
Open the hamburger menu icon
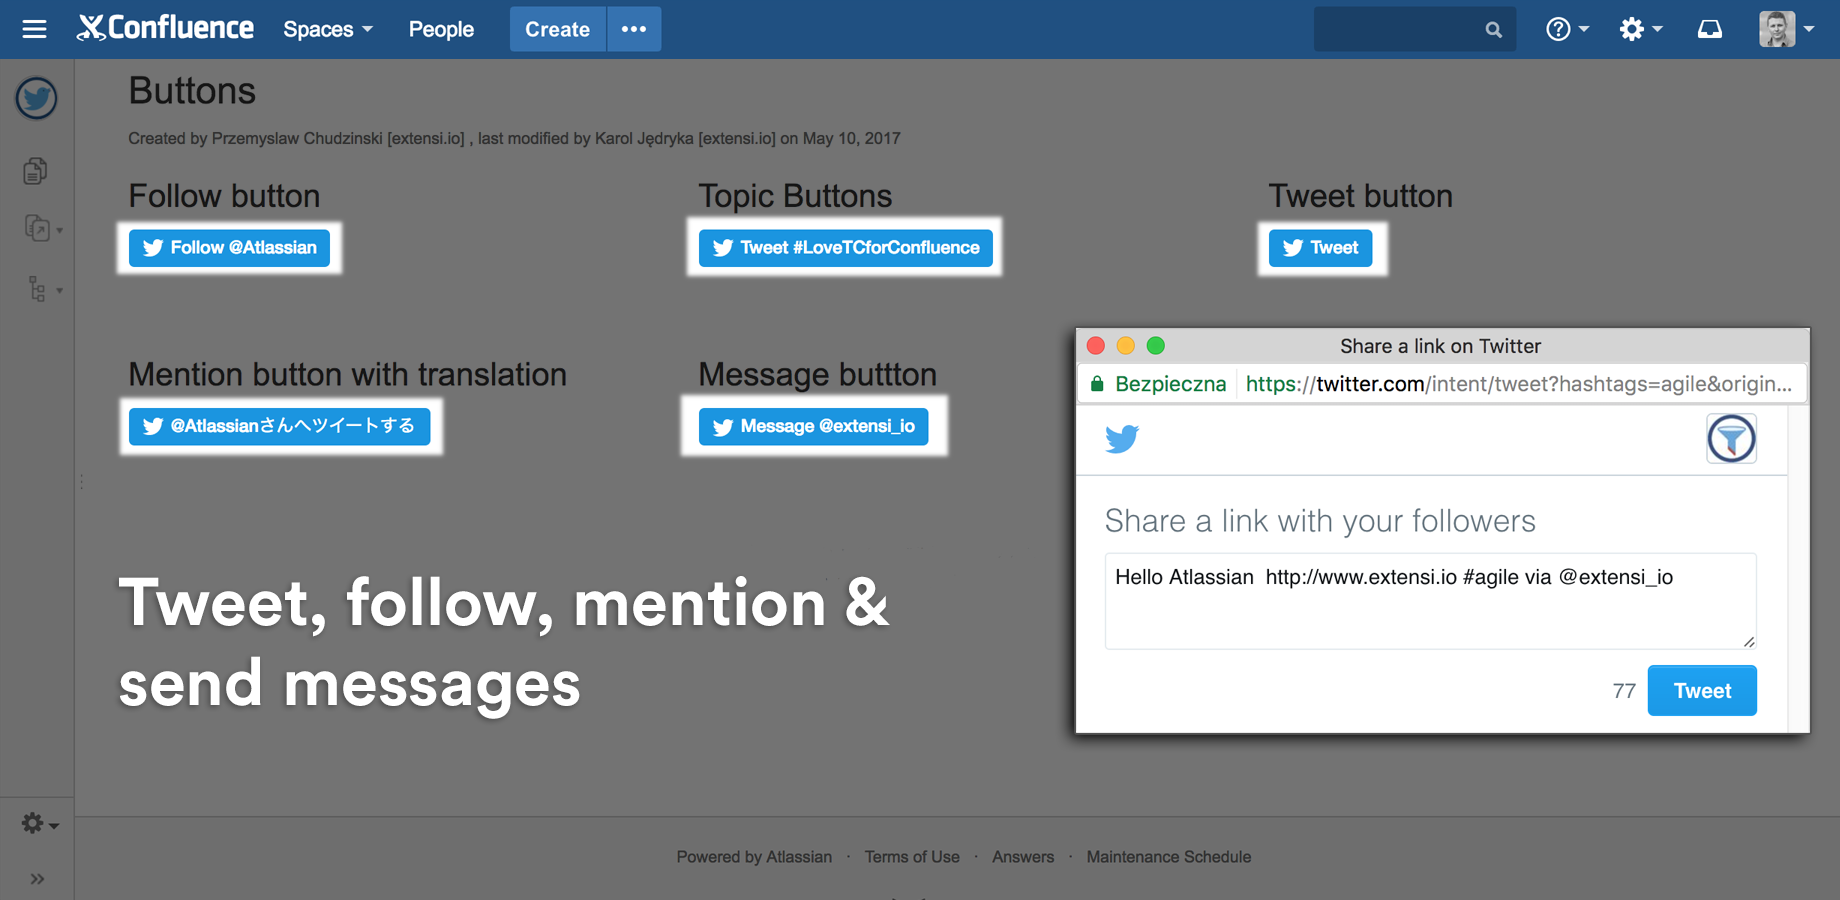pos(34,29)
